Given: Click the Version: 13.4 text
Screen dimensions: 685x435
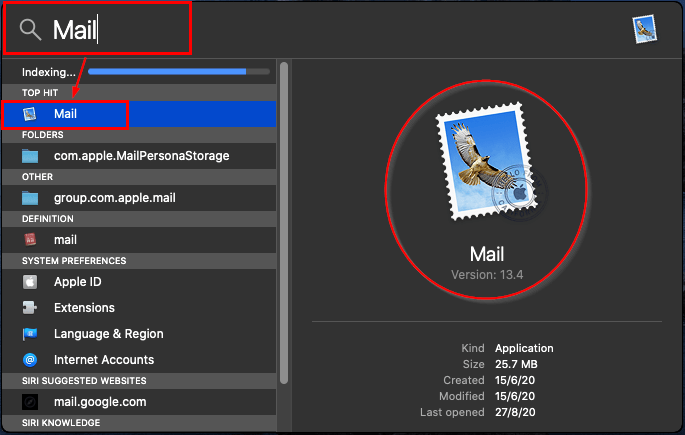Looking at the screenshot, I should click(487, 275).
